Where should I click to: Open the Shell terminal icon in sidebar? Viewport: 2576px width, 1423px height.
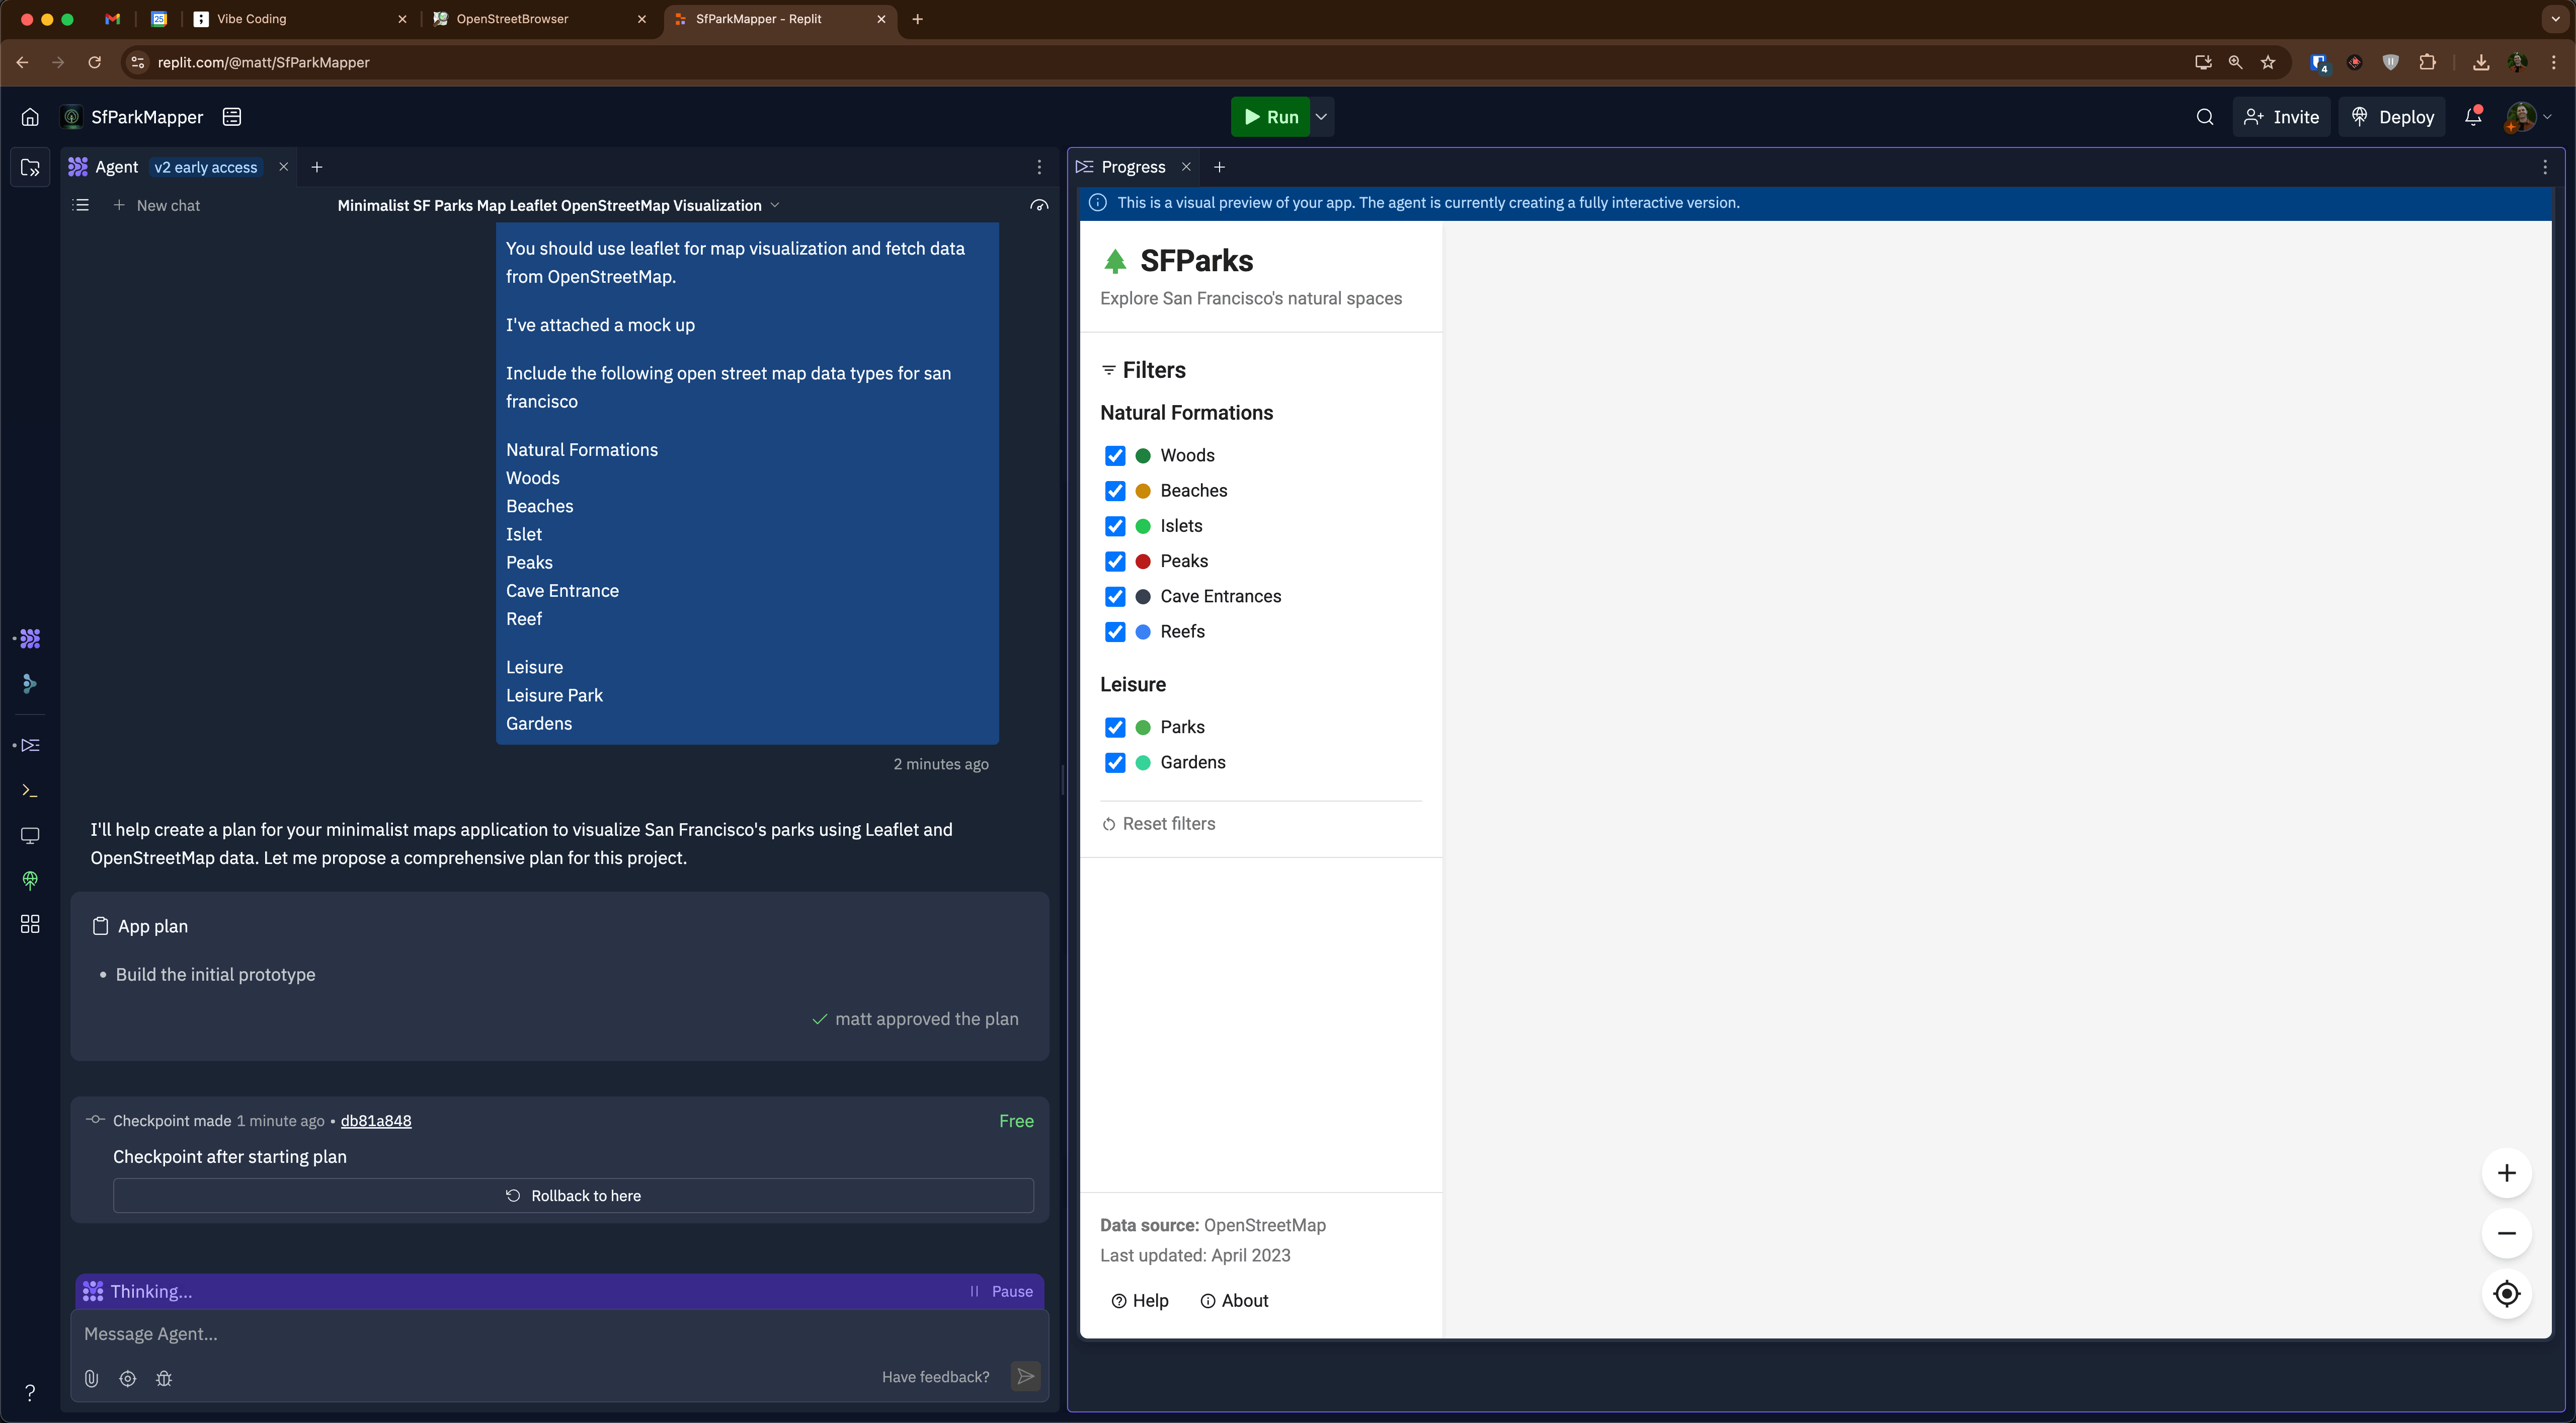pos(30,790)
